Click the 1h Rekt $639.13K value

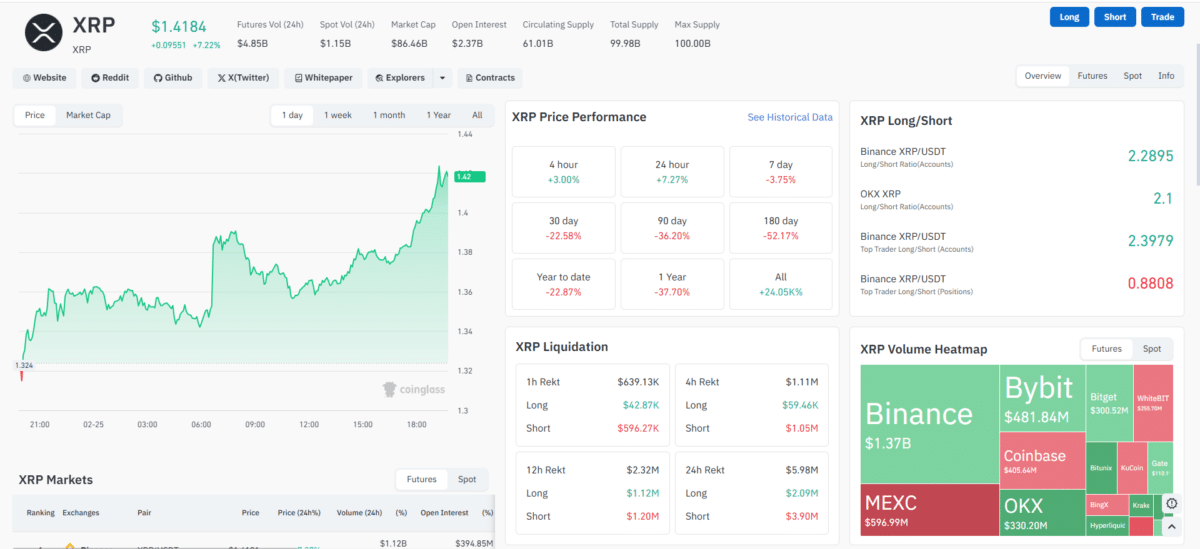pos(637,382)
